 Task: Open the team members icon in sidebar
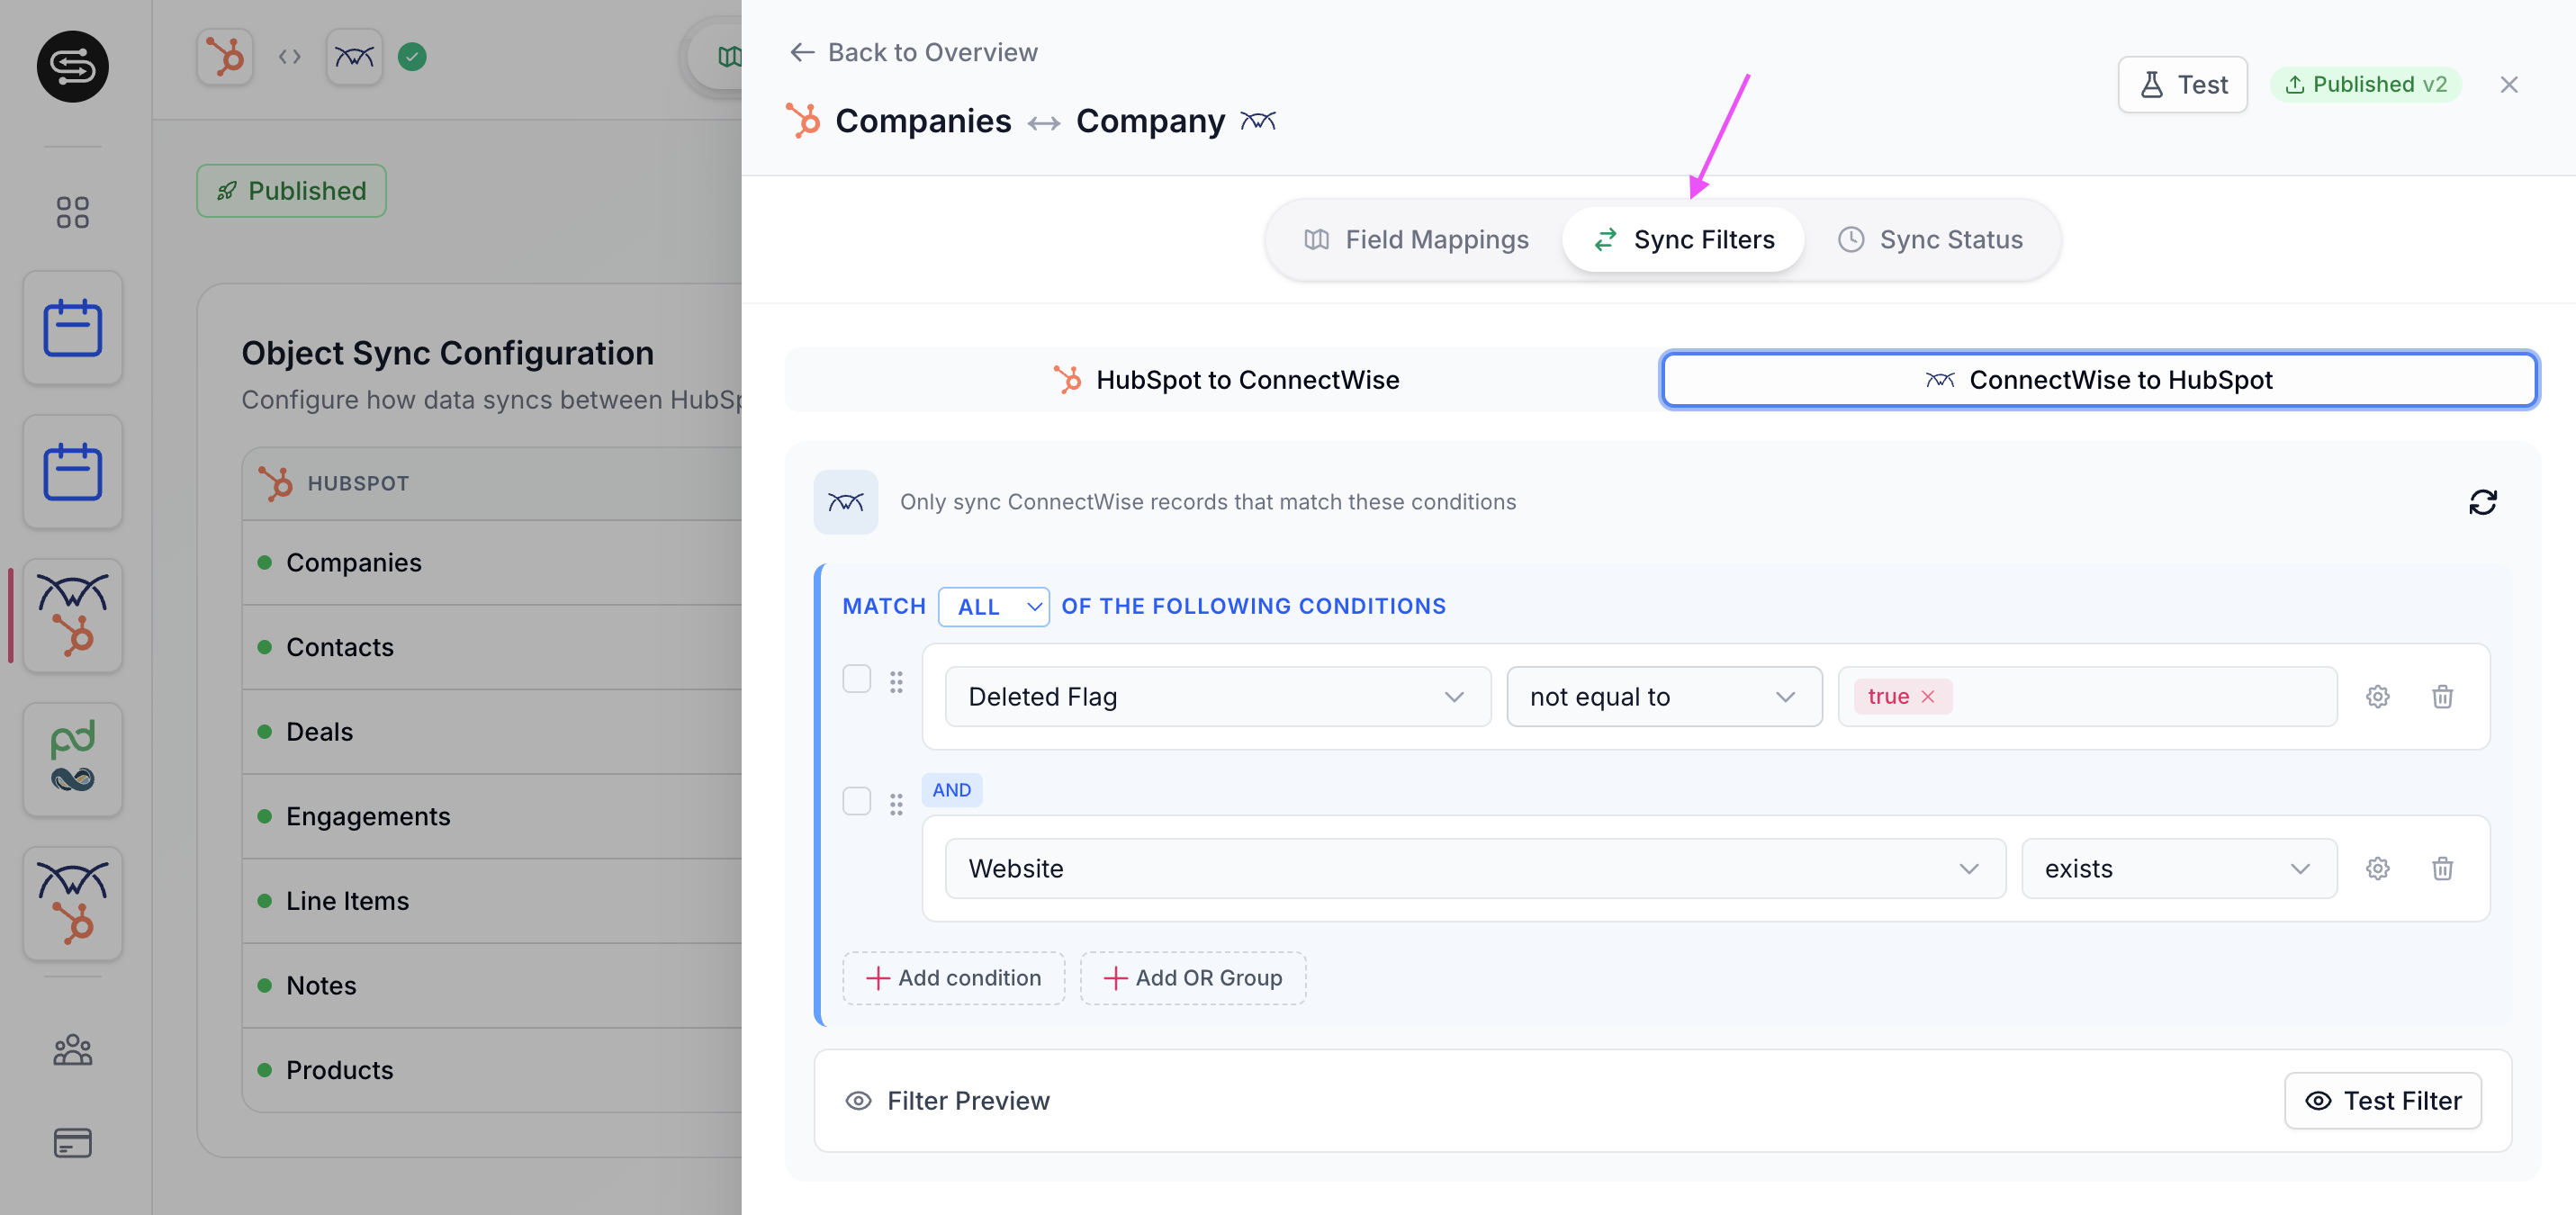[x=73, y=1050]
